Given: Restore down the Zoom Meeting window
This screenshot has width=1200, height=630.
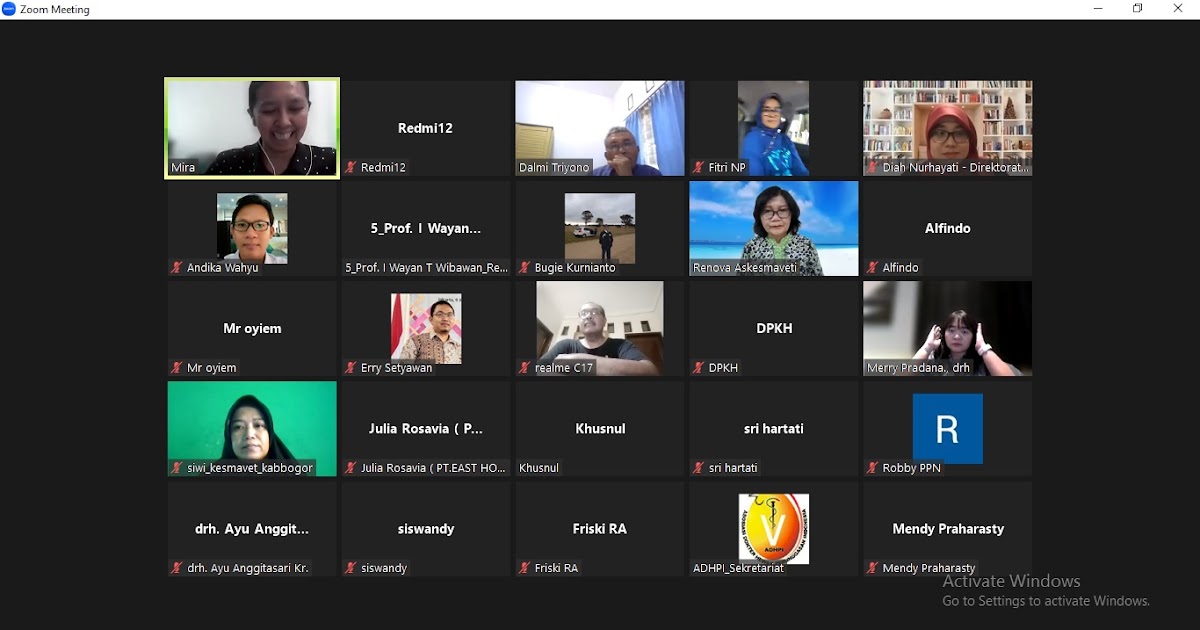Looking at the screenshot, I should click(1138, 9).
